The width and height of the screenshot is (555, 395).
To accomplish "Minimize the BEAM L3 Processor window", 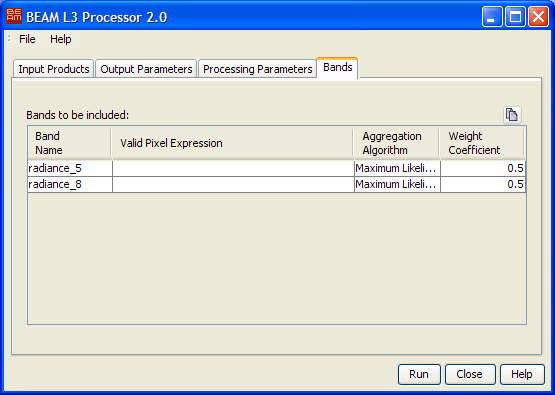I will (x=492, y=17).
